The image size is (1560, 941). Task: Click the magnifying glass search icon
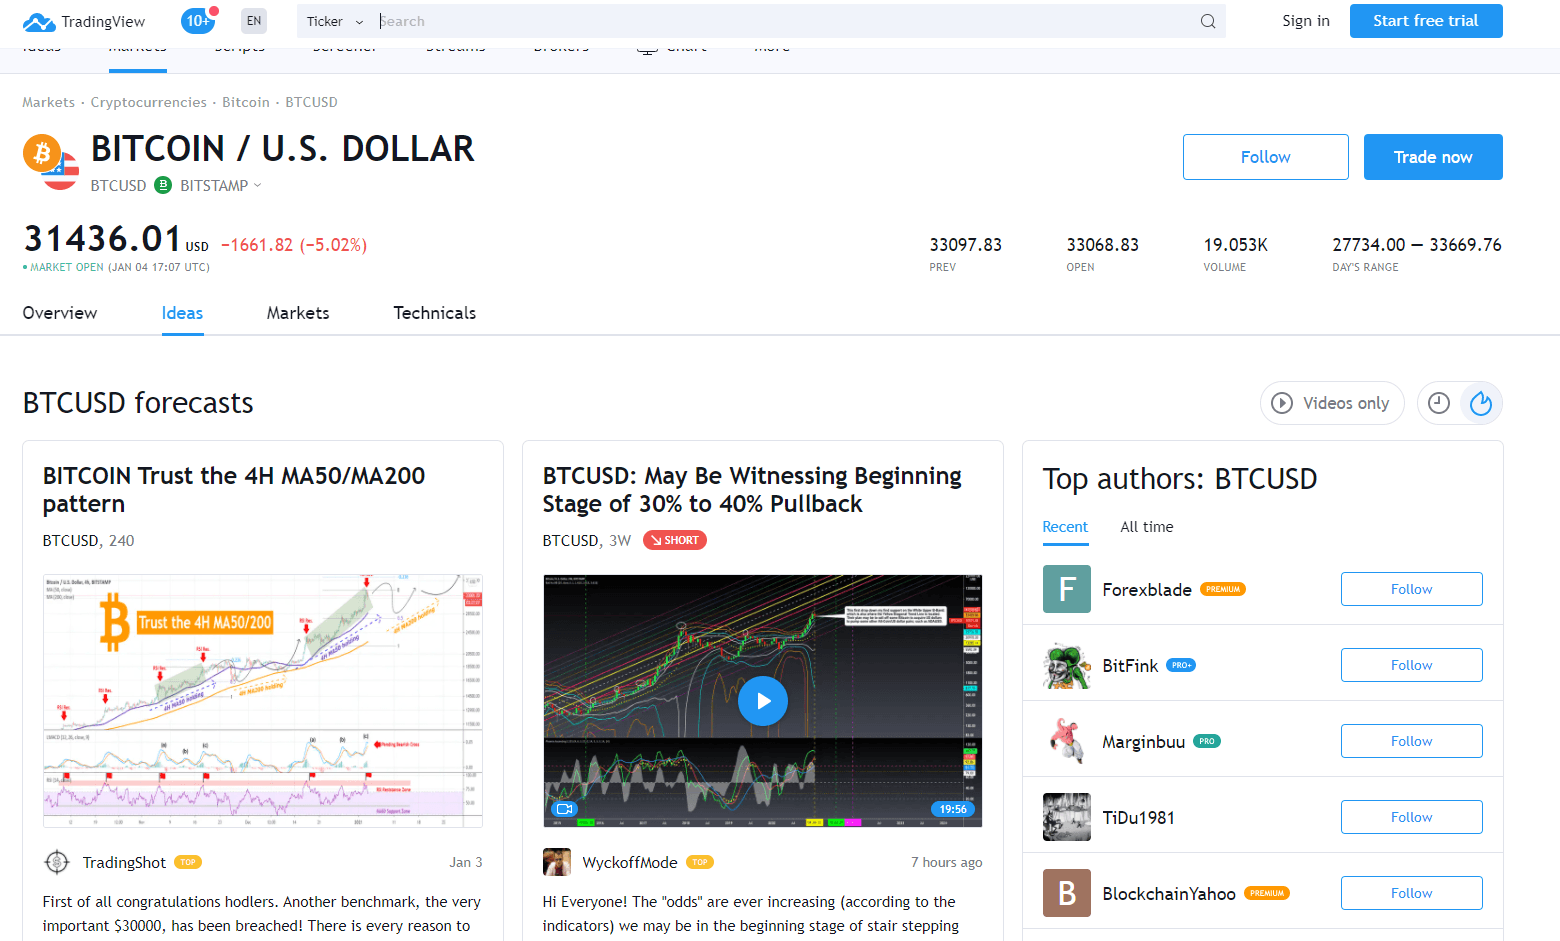coord(1208,21)
